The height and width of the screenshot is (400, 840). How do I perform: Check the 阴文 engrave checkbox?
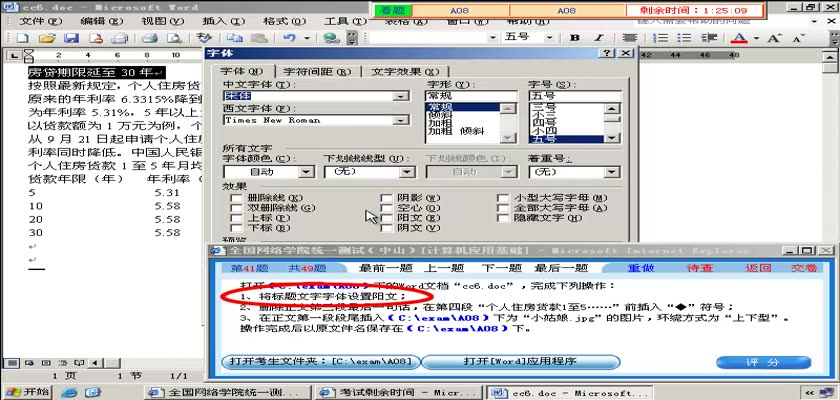(x=386, y=228)
